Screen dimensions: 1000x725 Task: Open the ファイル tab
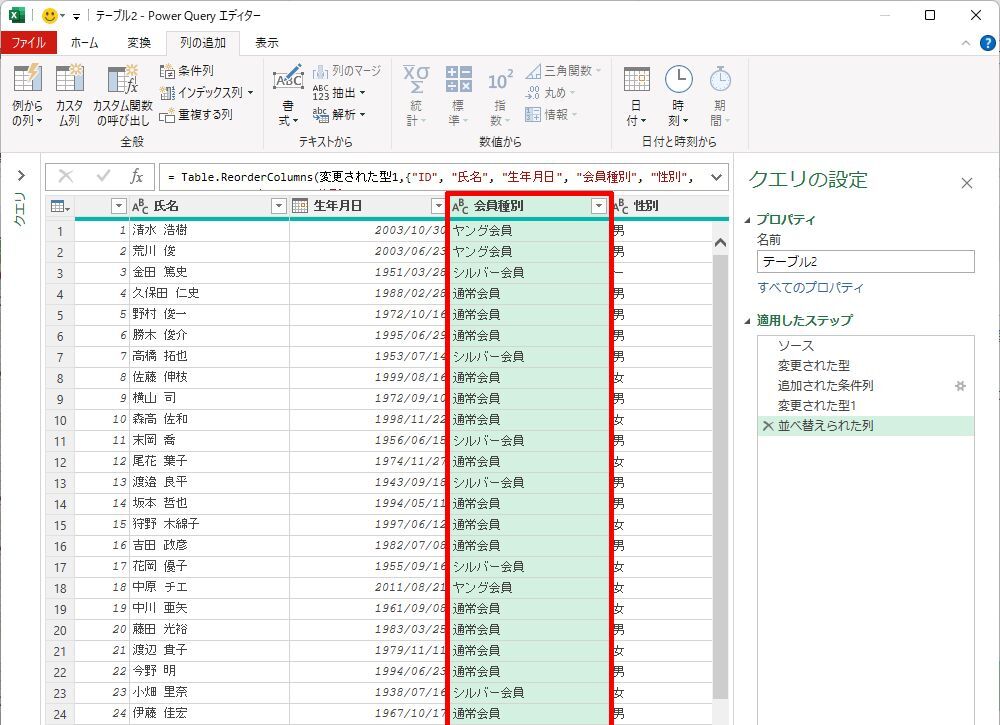[x=28, y=43]
